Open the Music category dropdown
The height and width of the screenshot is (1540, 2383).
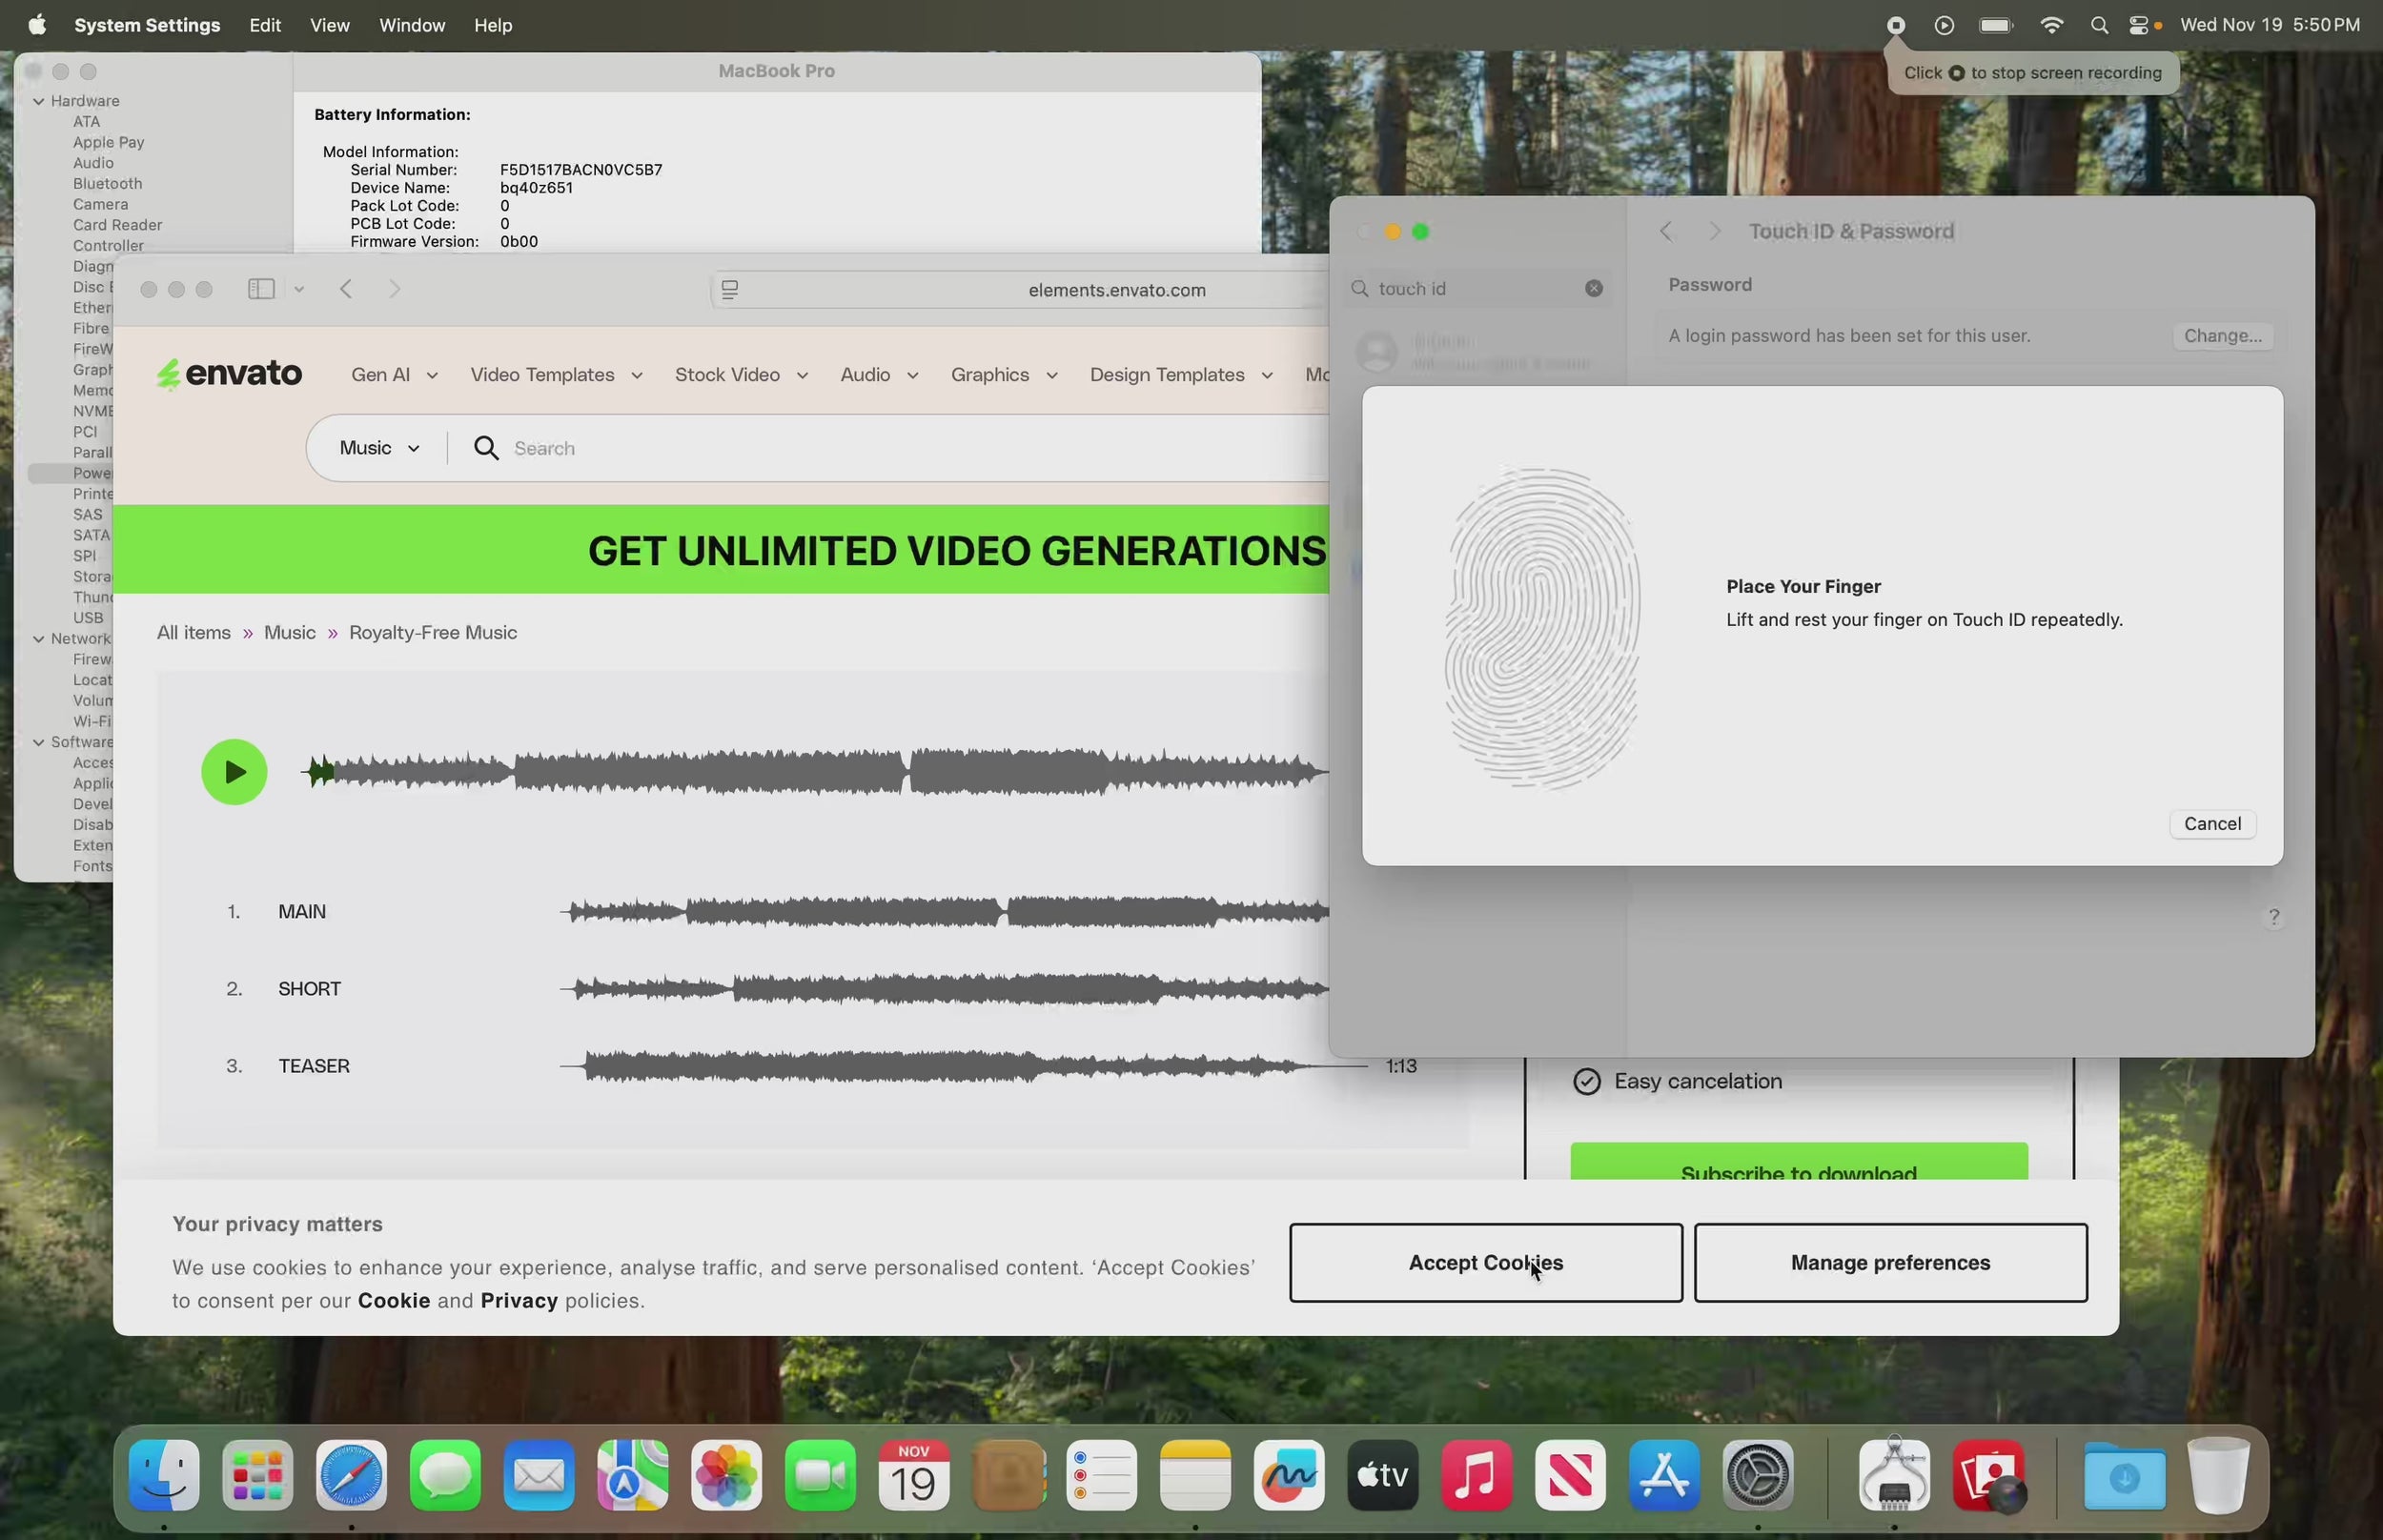pos(379,448)
